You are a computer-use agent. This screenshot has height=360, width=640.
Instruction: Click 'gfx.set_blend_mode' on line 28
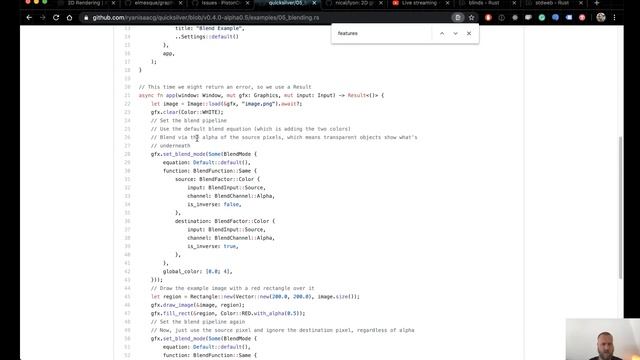point(204,154)
